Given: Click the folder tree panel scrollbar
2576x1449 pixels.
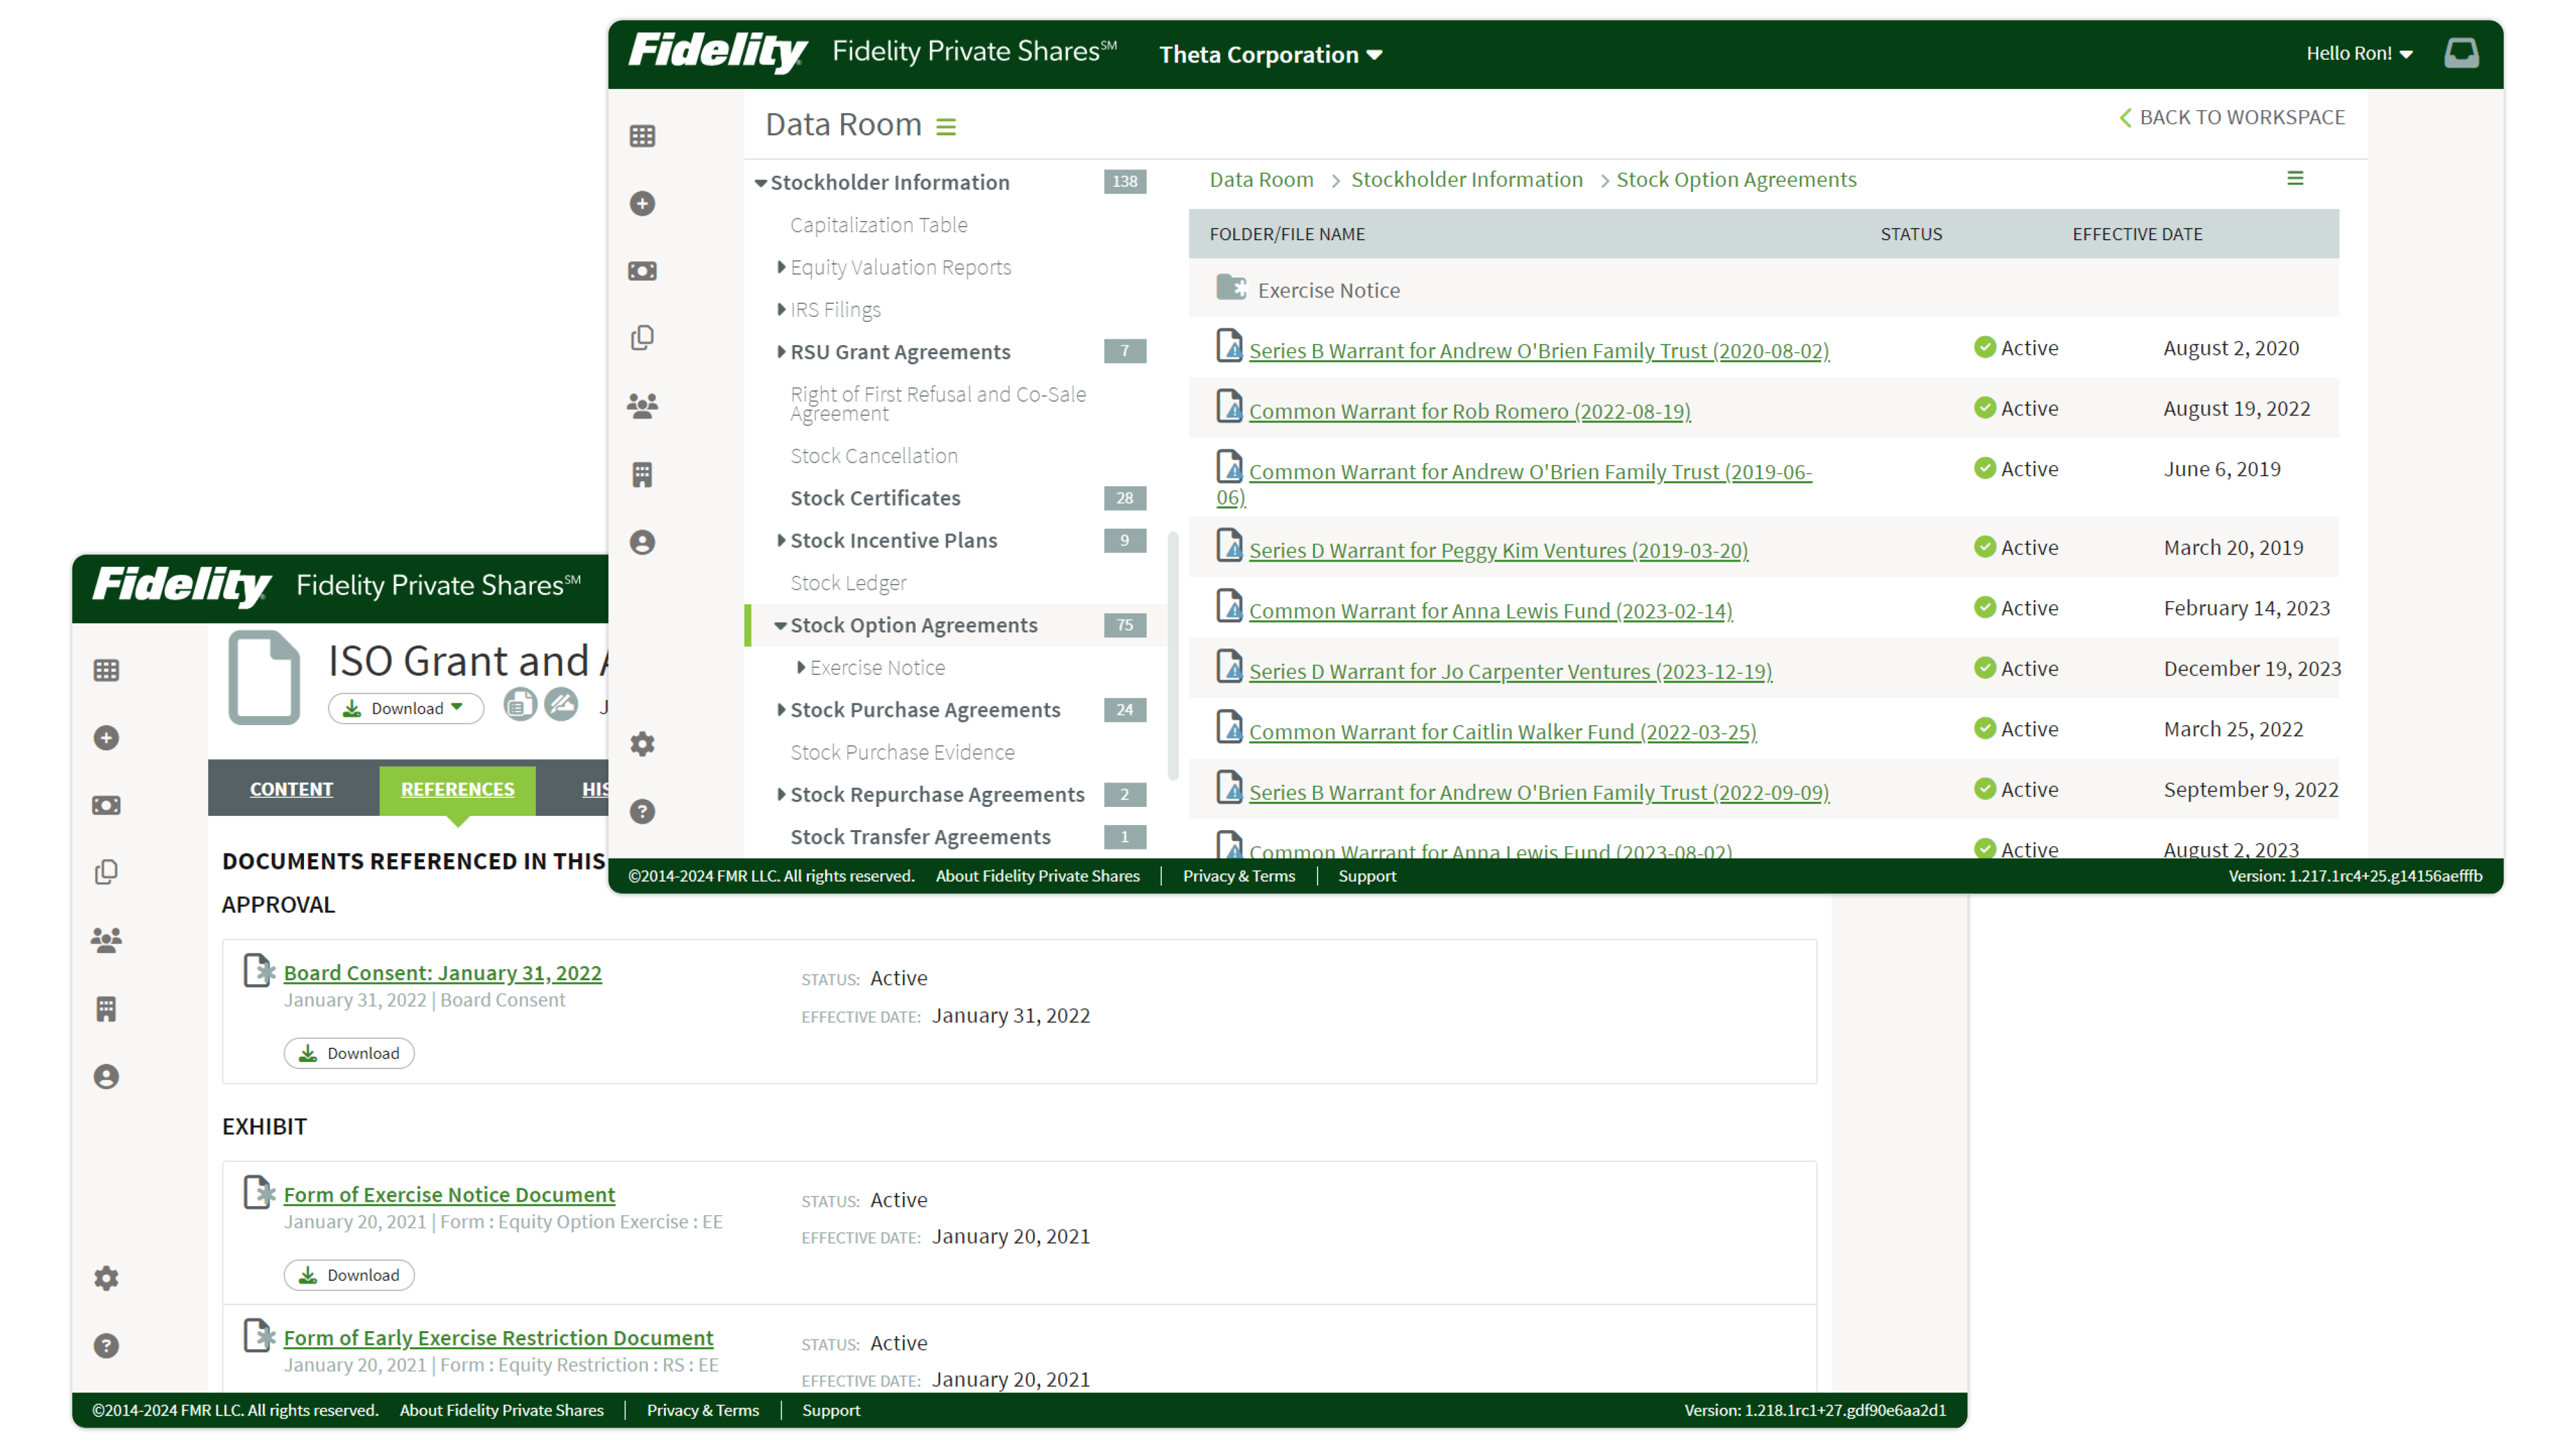Looking at the screenshot, I should point(1173,655).
